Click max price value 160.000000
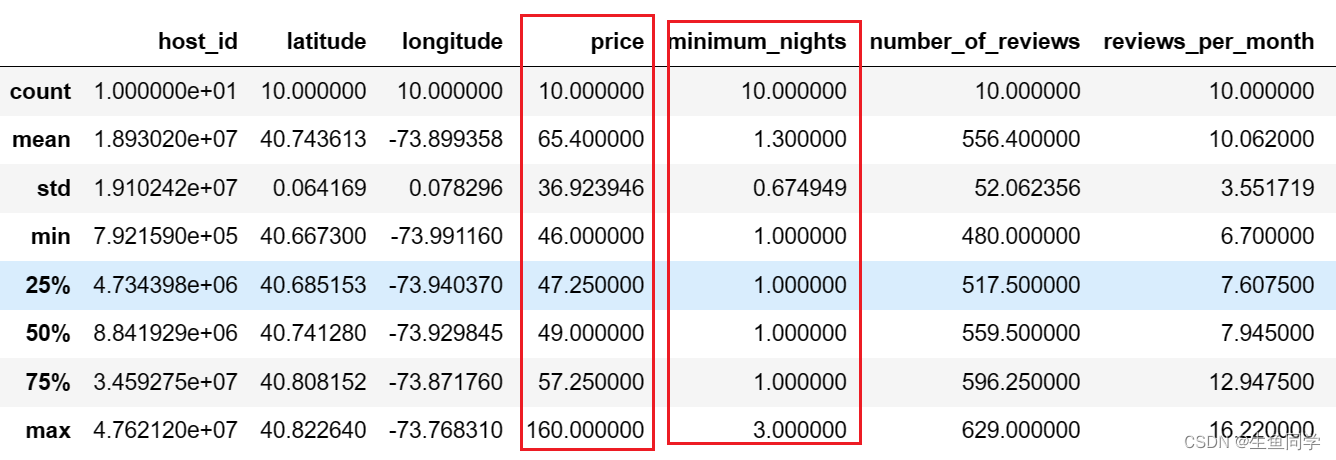The height and width of the screenshot is (460, 1336). tap(585, 430)
